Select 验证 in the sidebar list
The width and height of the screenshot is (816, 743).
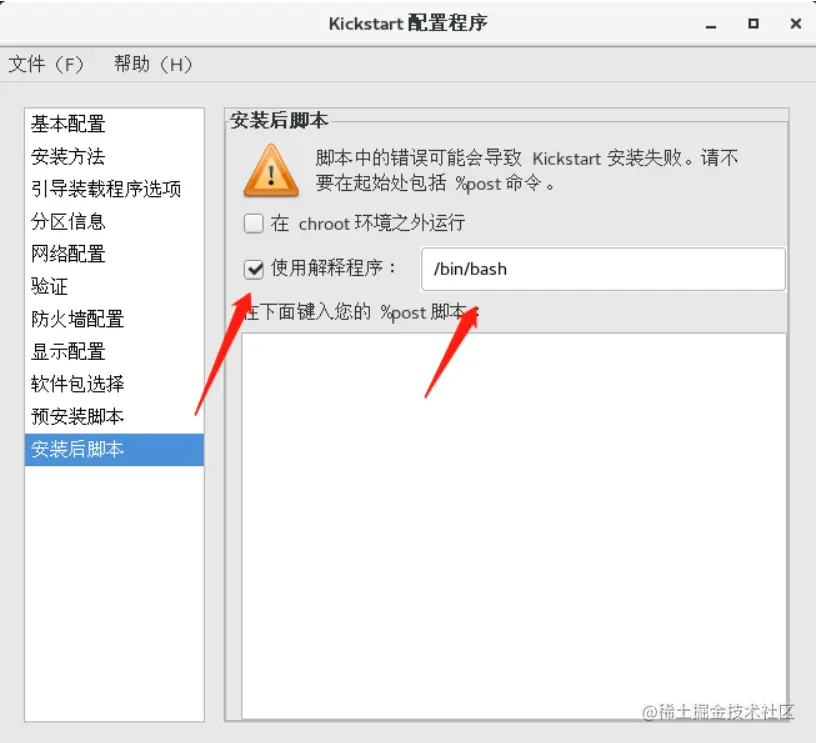114,286
